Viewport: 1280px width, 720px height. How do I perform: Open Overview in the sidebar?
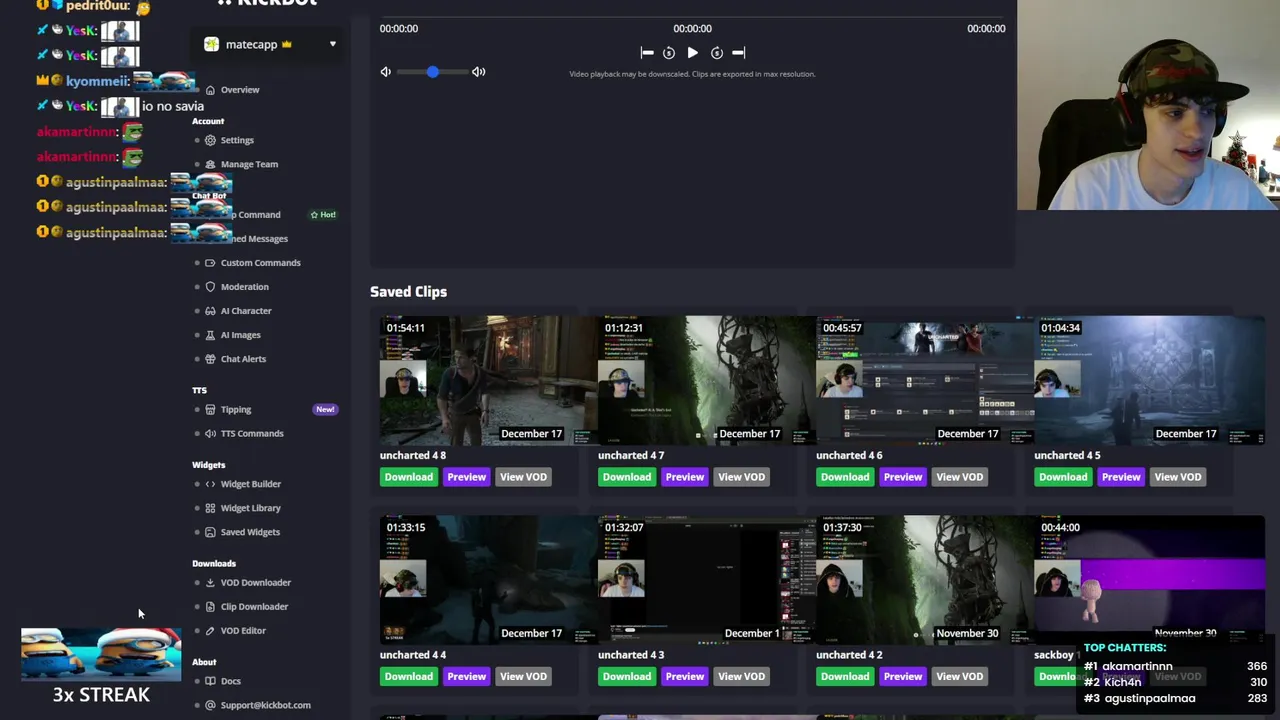(x=240, y=90)
